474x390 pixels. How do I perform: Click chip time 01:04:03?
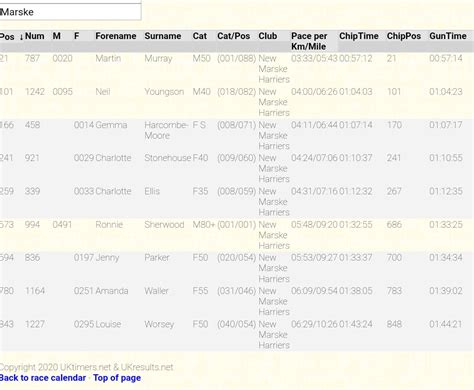click(356, 92)
